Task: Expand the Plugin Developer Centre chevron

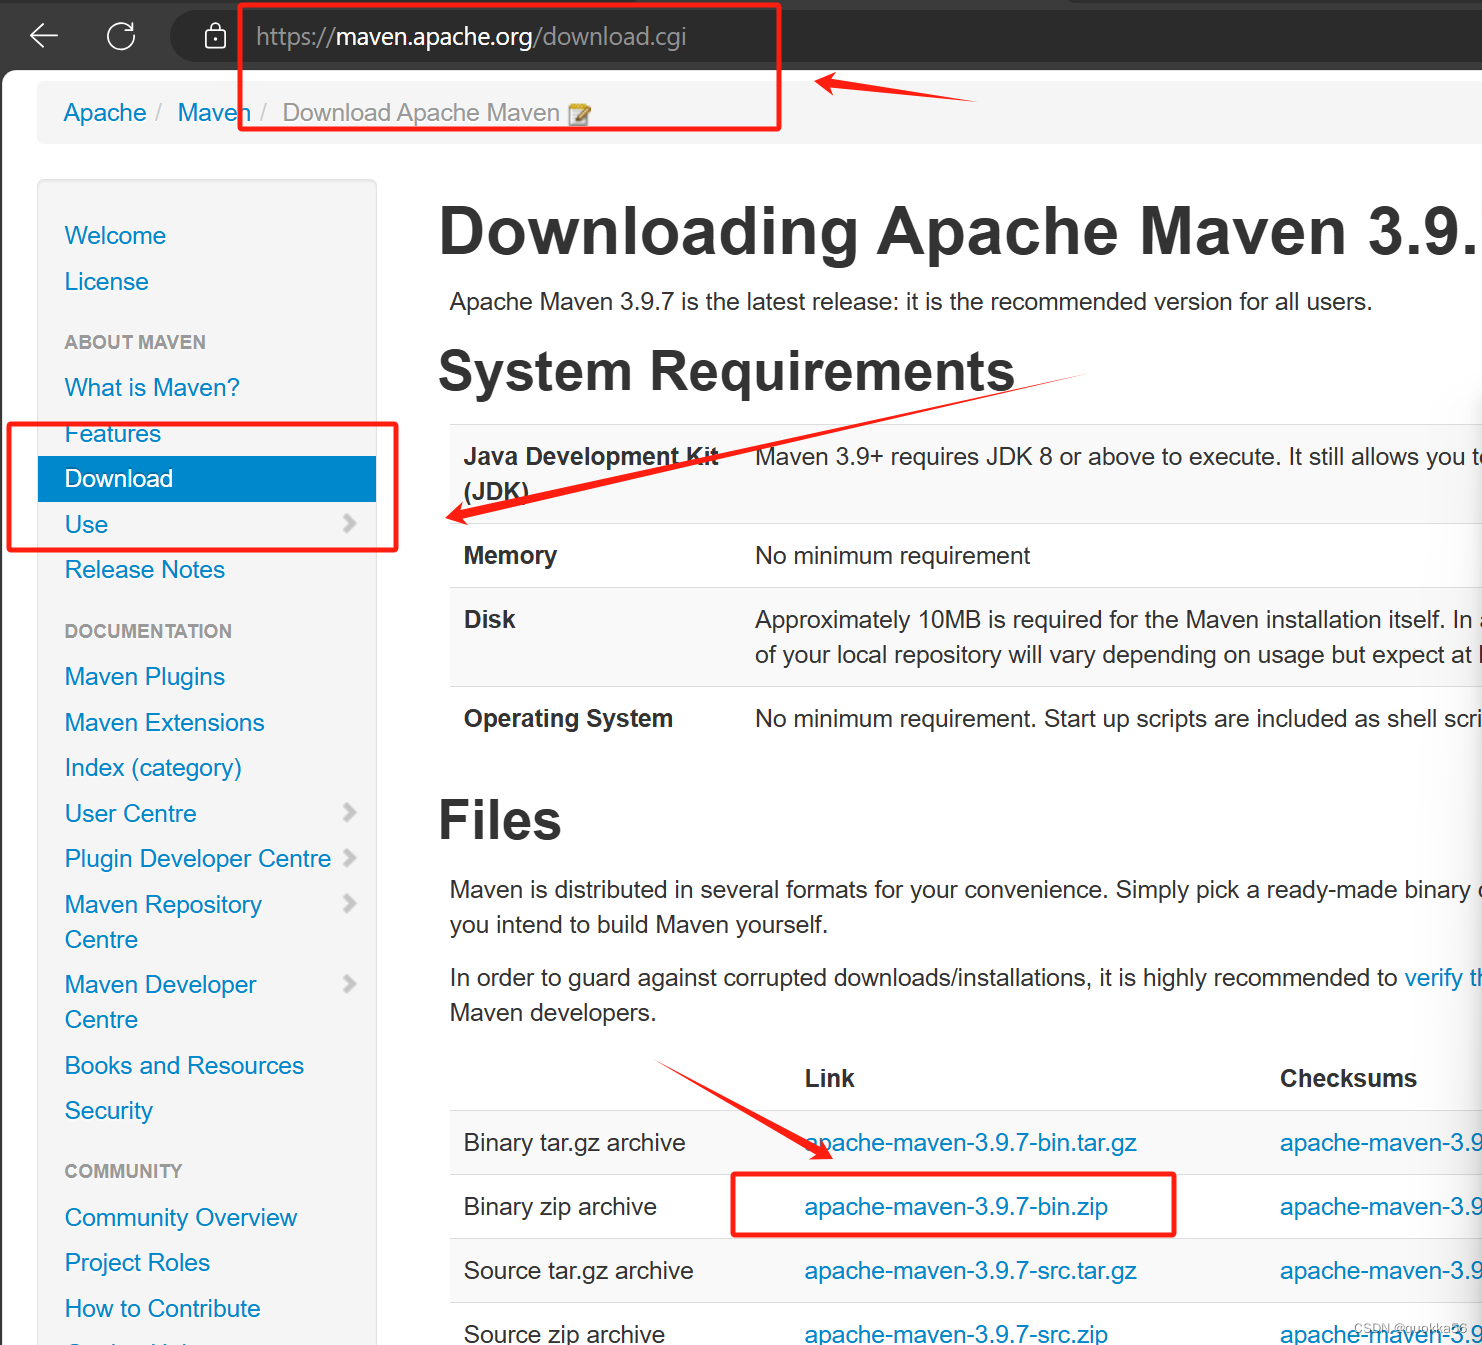Action: 349,857
